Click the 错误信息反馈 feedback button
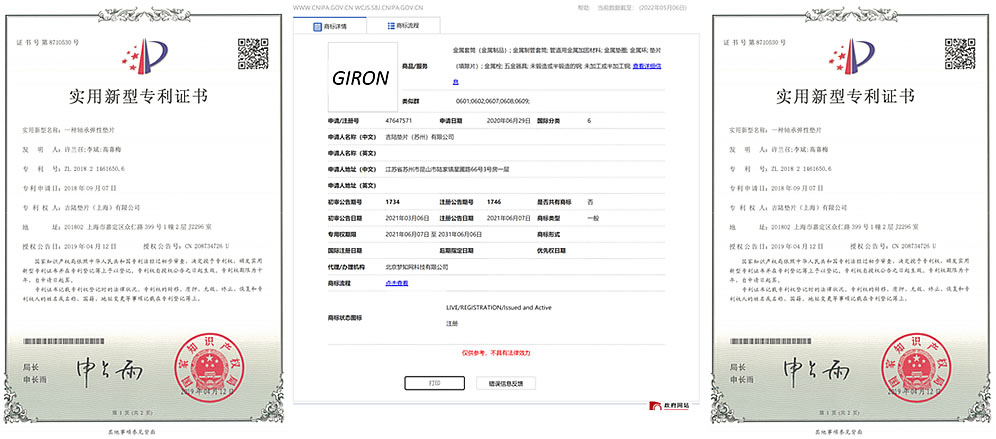The height and width of the screenshot is (439, 996). [x=506, y=383]
